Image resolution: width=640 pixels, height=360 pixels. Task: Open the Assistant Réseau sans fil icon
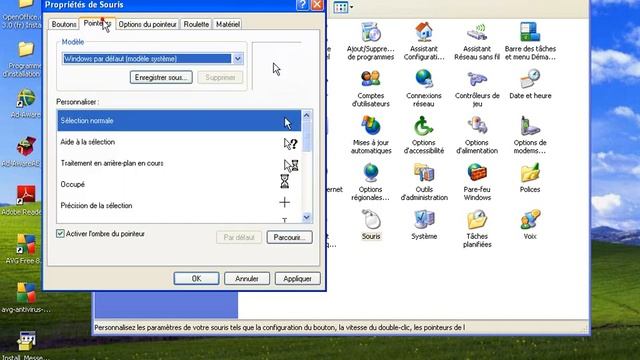pos(477,41)
